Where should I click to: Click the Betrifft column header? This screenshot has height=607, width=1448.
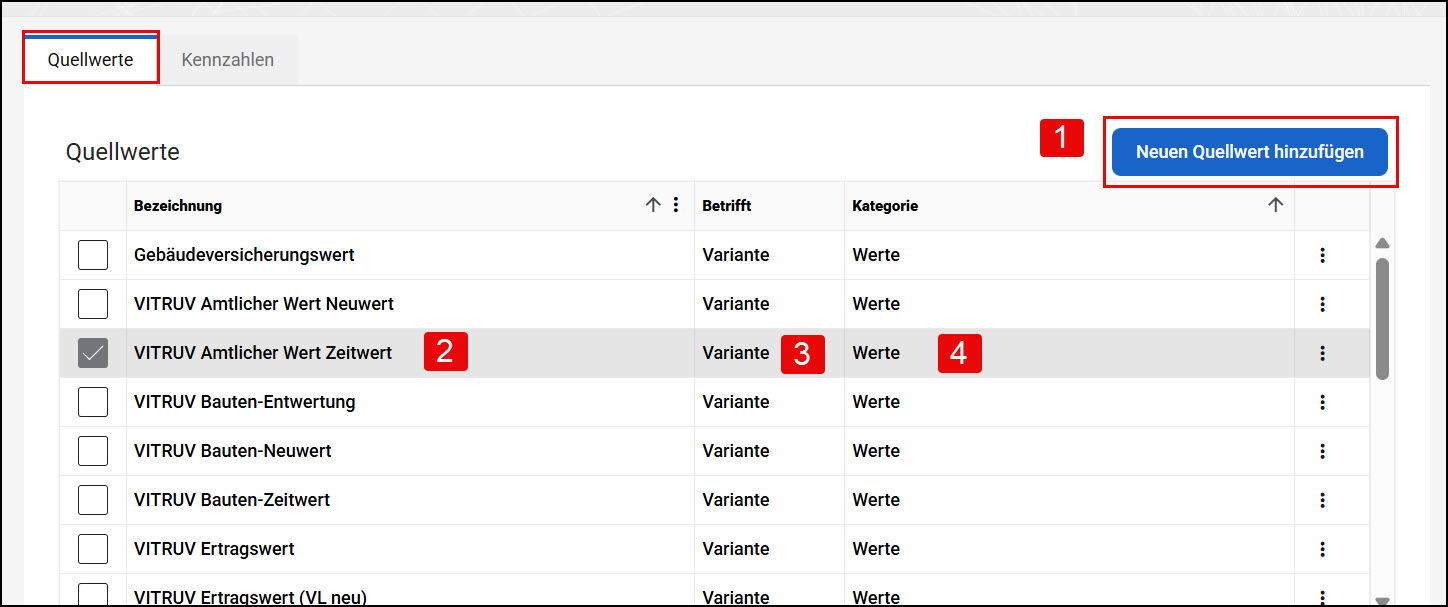point(727,205)
